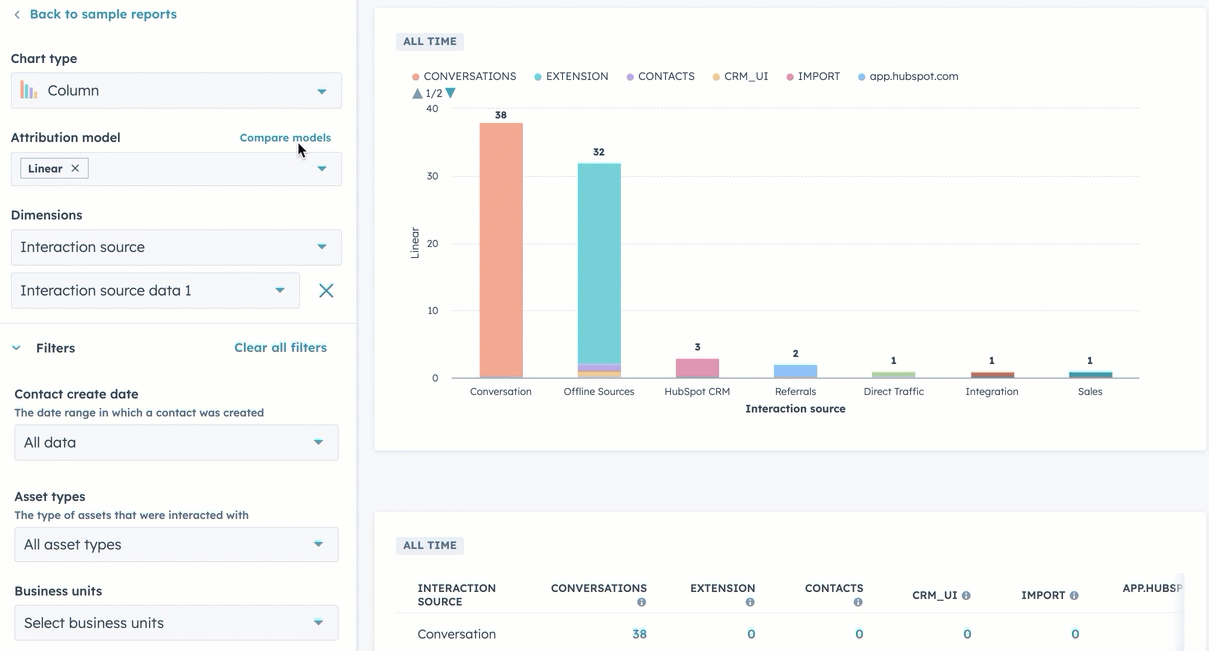This screenshot has width=1209, height=651.
Task: Collapse the Filters section
Action: coord(15,347)
